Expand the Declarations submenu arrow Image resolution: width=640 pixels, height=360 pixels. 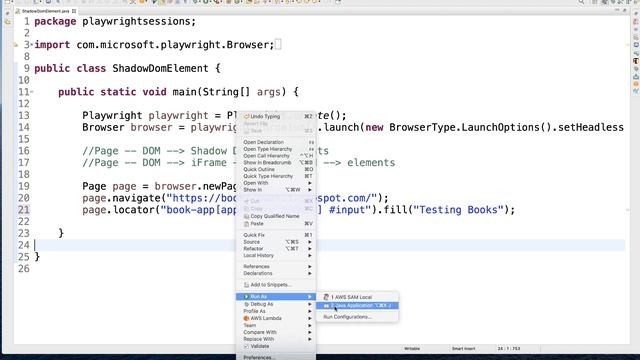click(x=310, y=273)
